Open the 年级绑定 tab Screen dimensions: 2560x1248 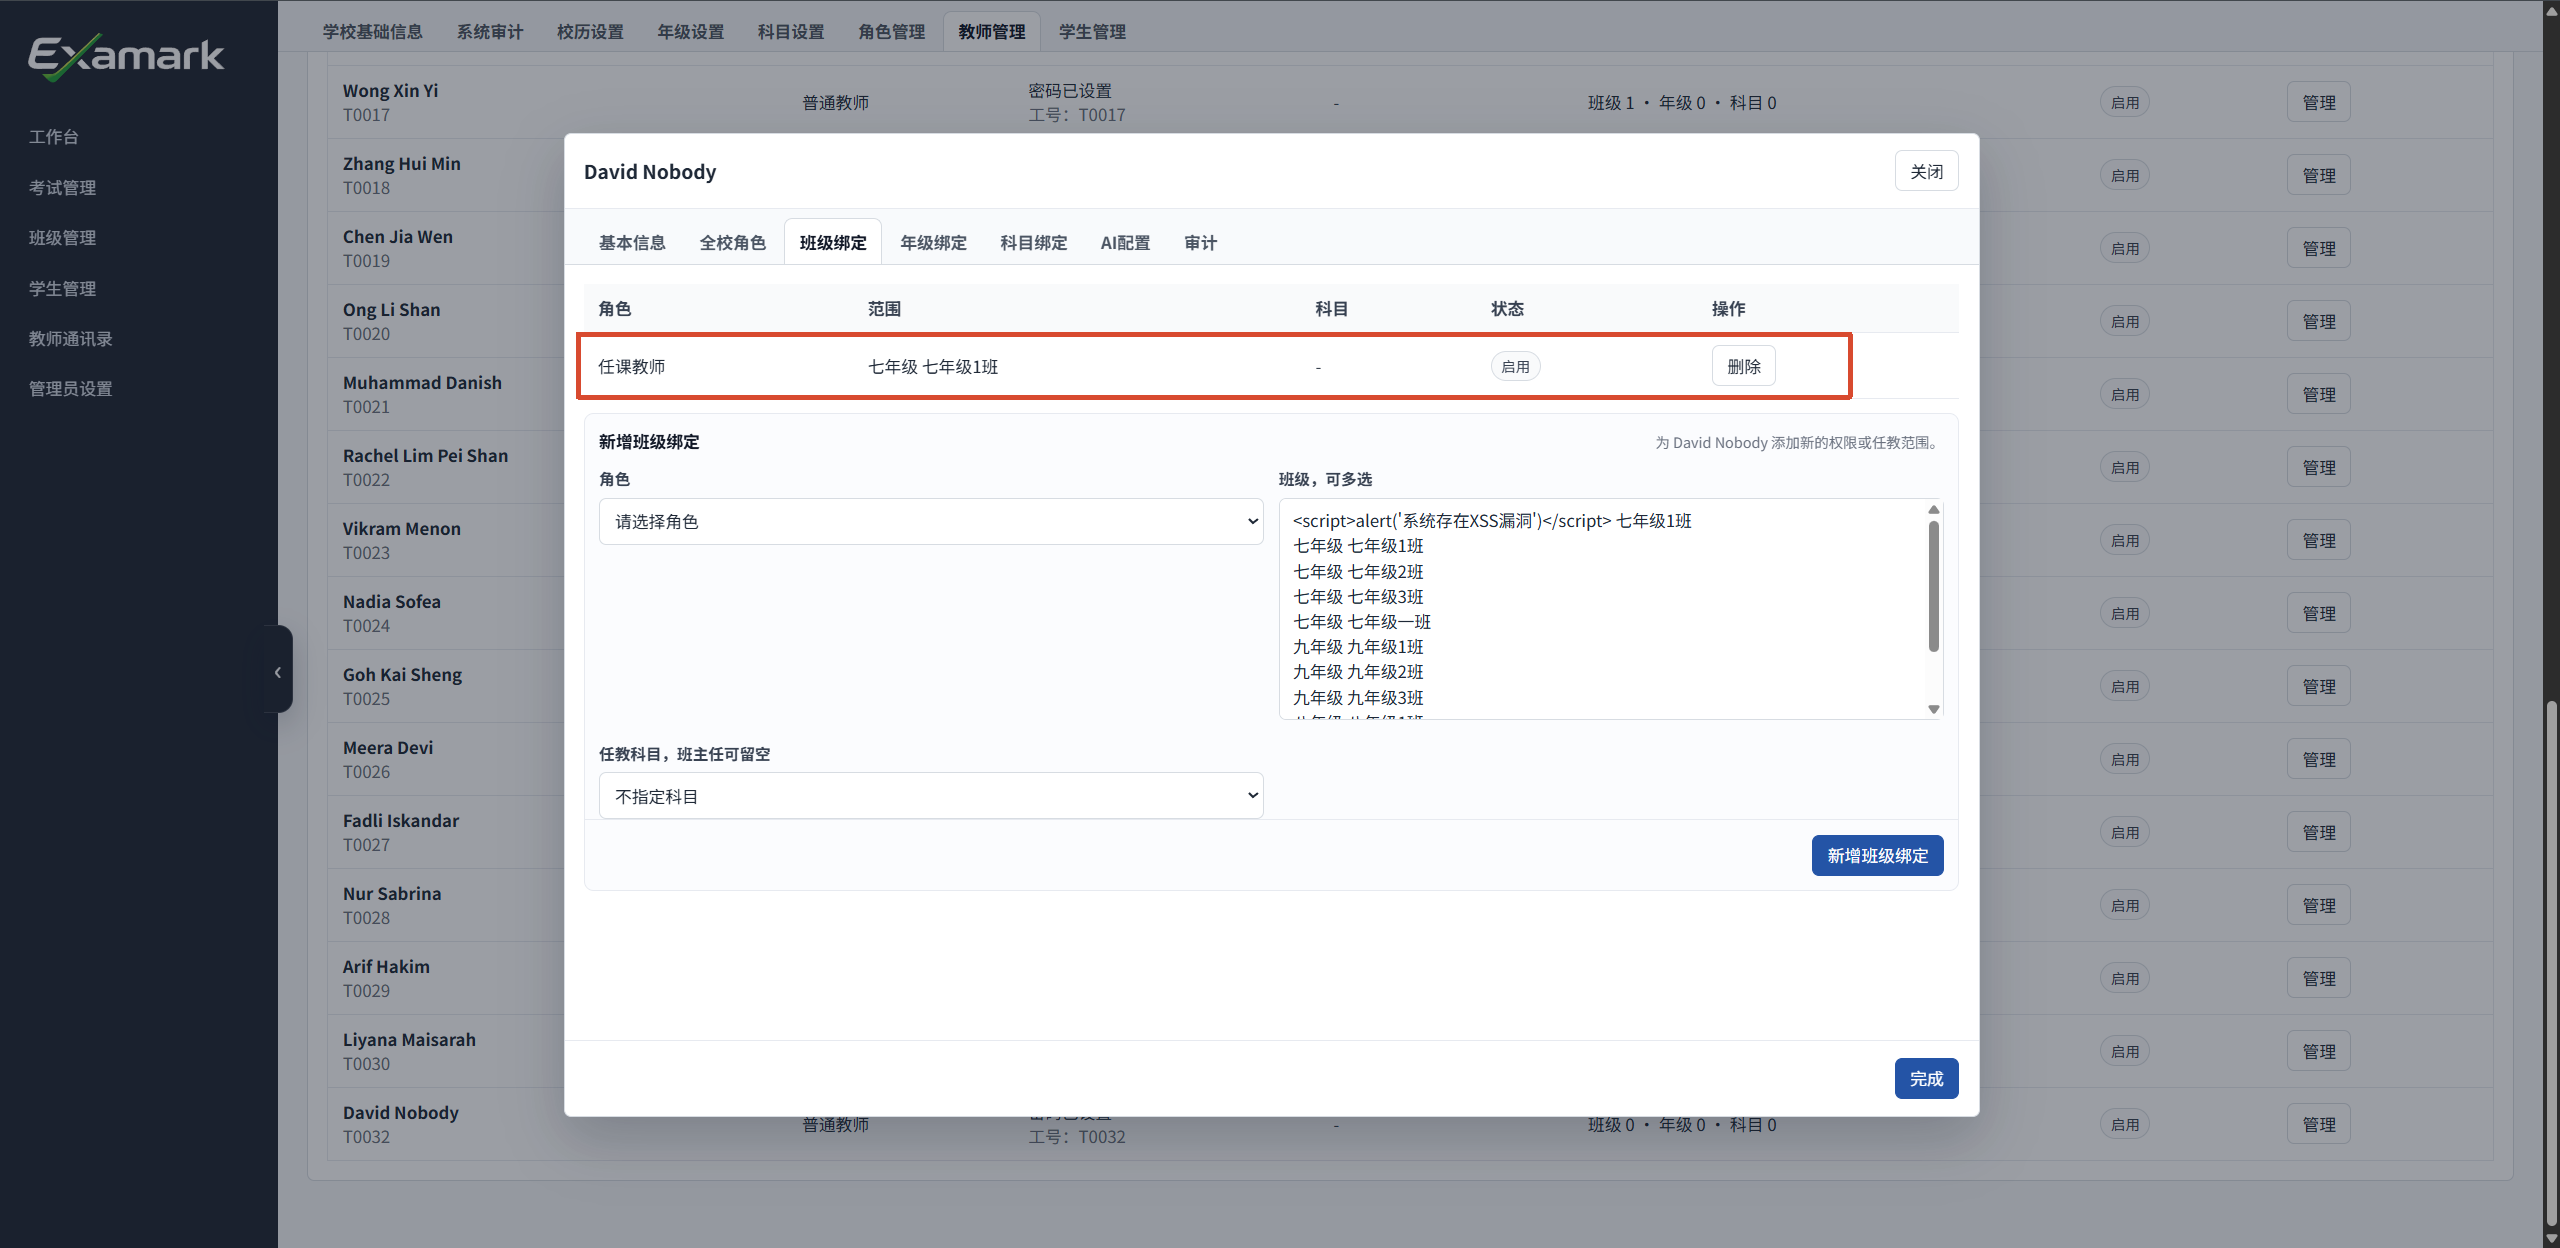pos(933,242)
